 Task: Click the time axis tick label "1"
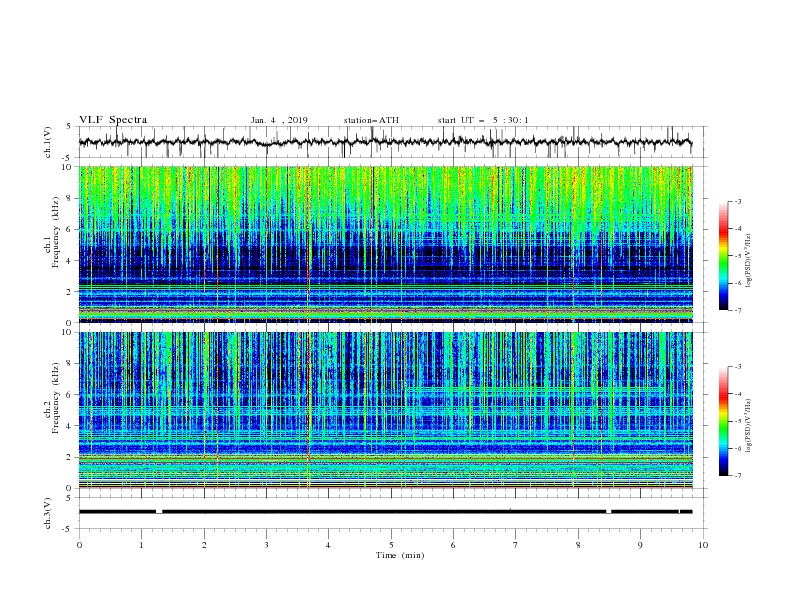tap(141, 545)
